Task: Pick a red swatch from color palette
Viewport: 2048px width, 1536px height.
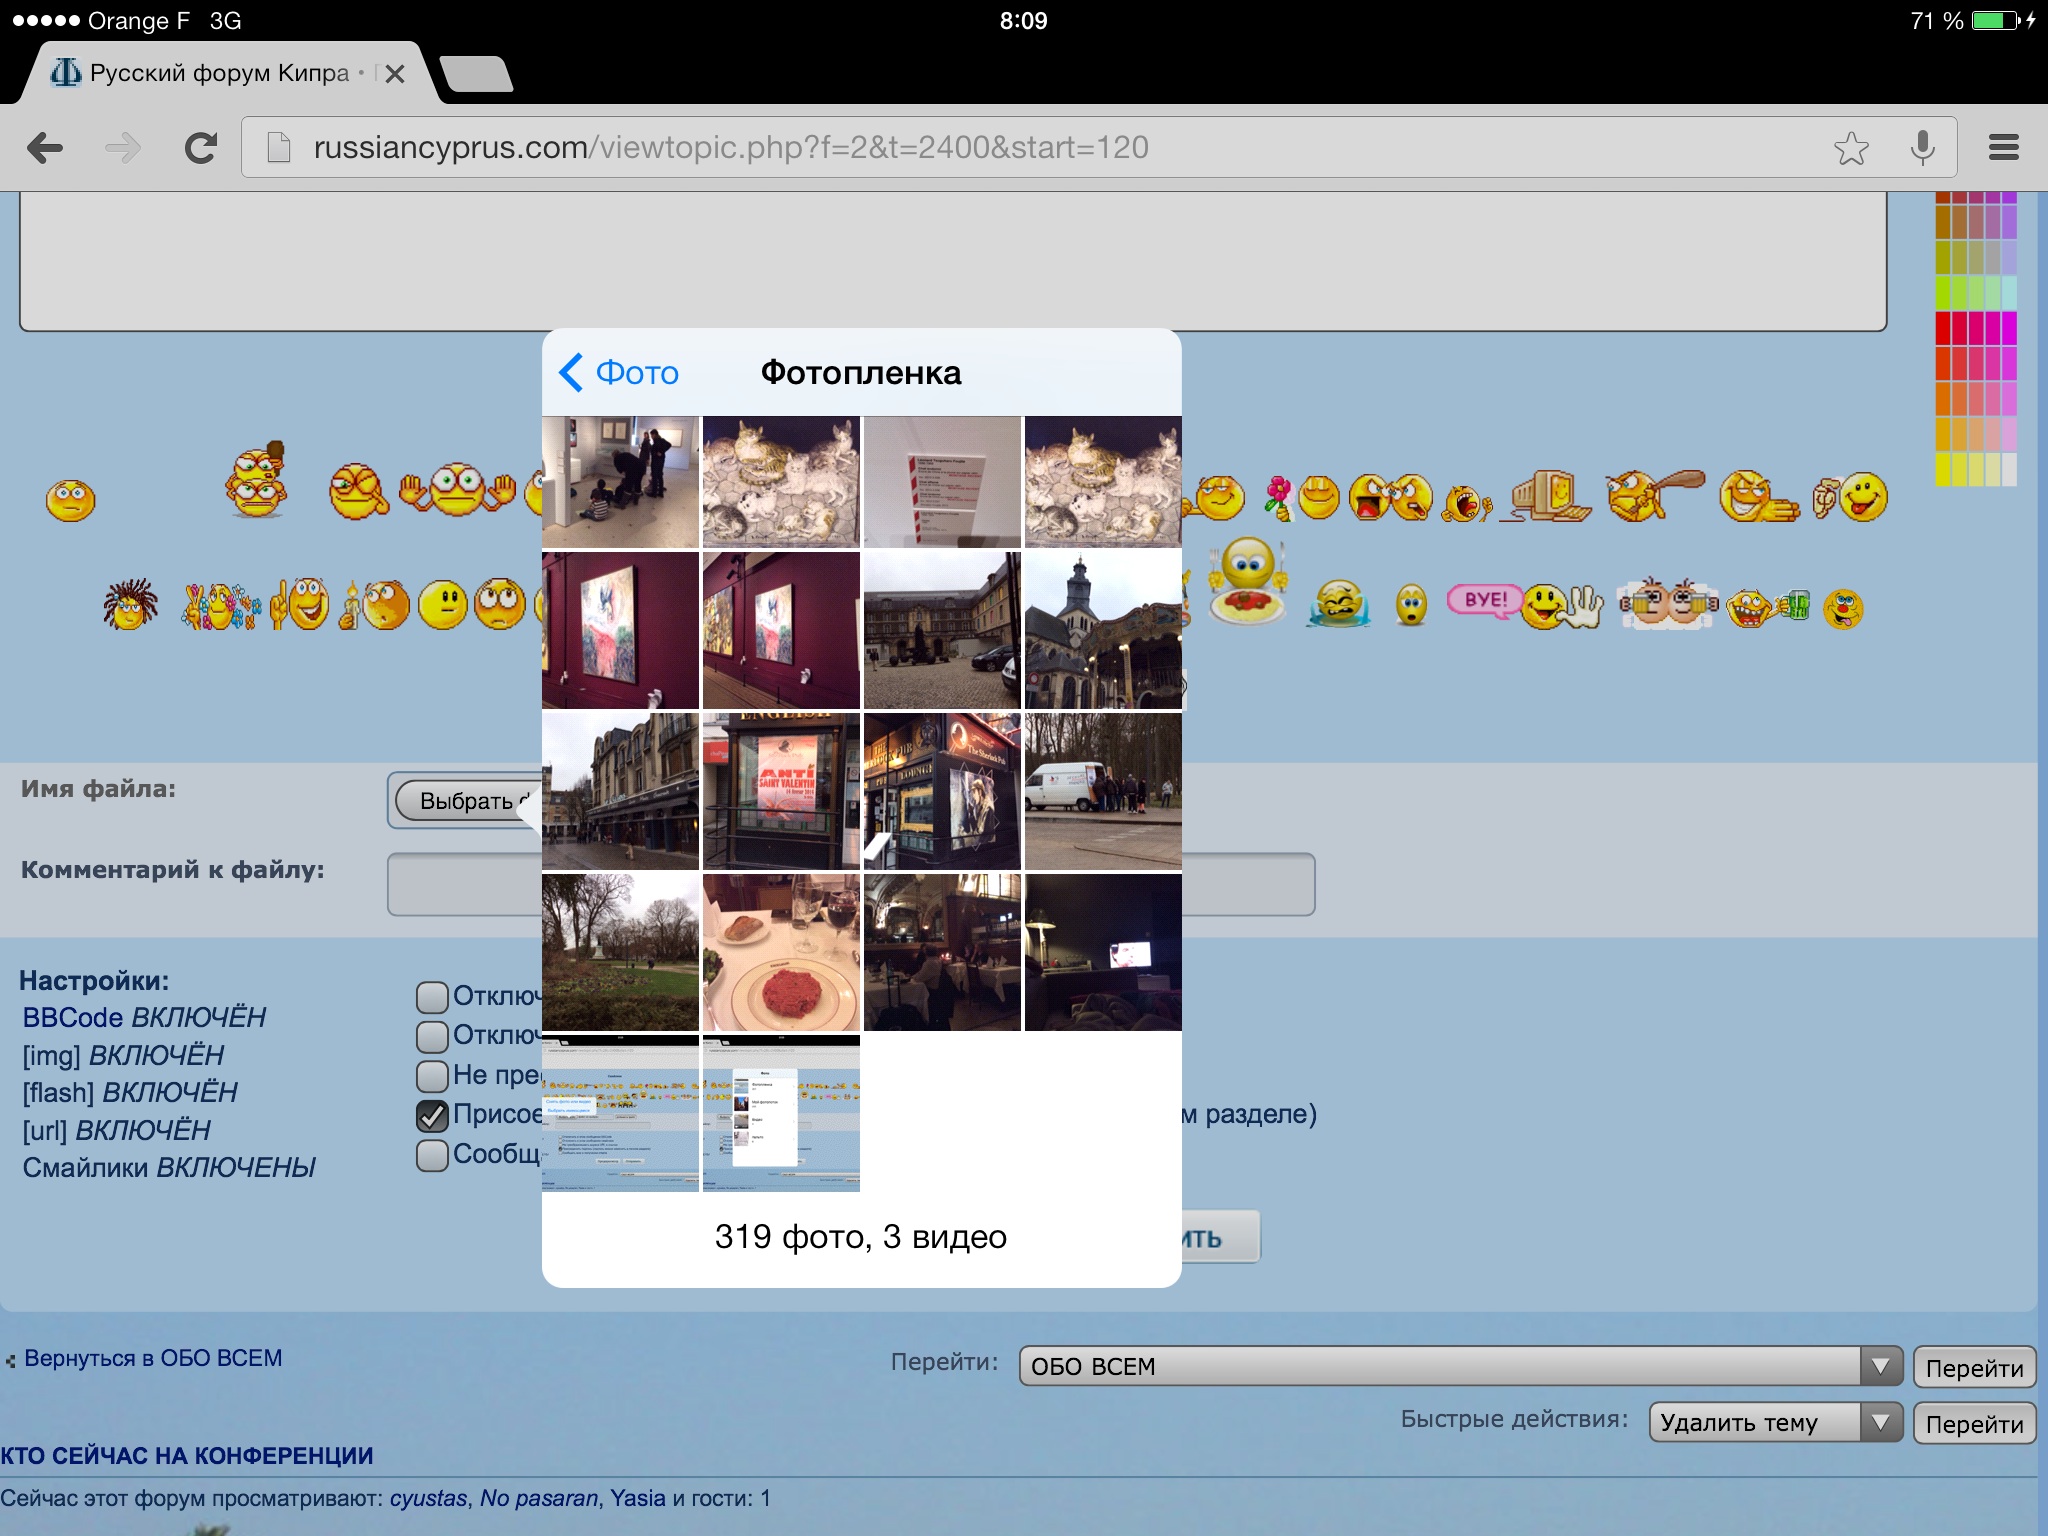Action: coord(1945,327)
